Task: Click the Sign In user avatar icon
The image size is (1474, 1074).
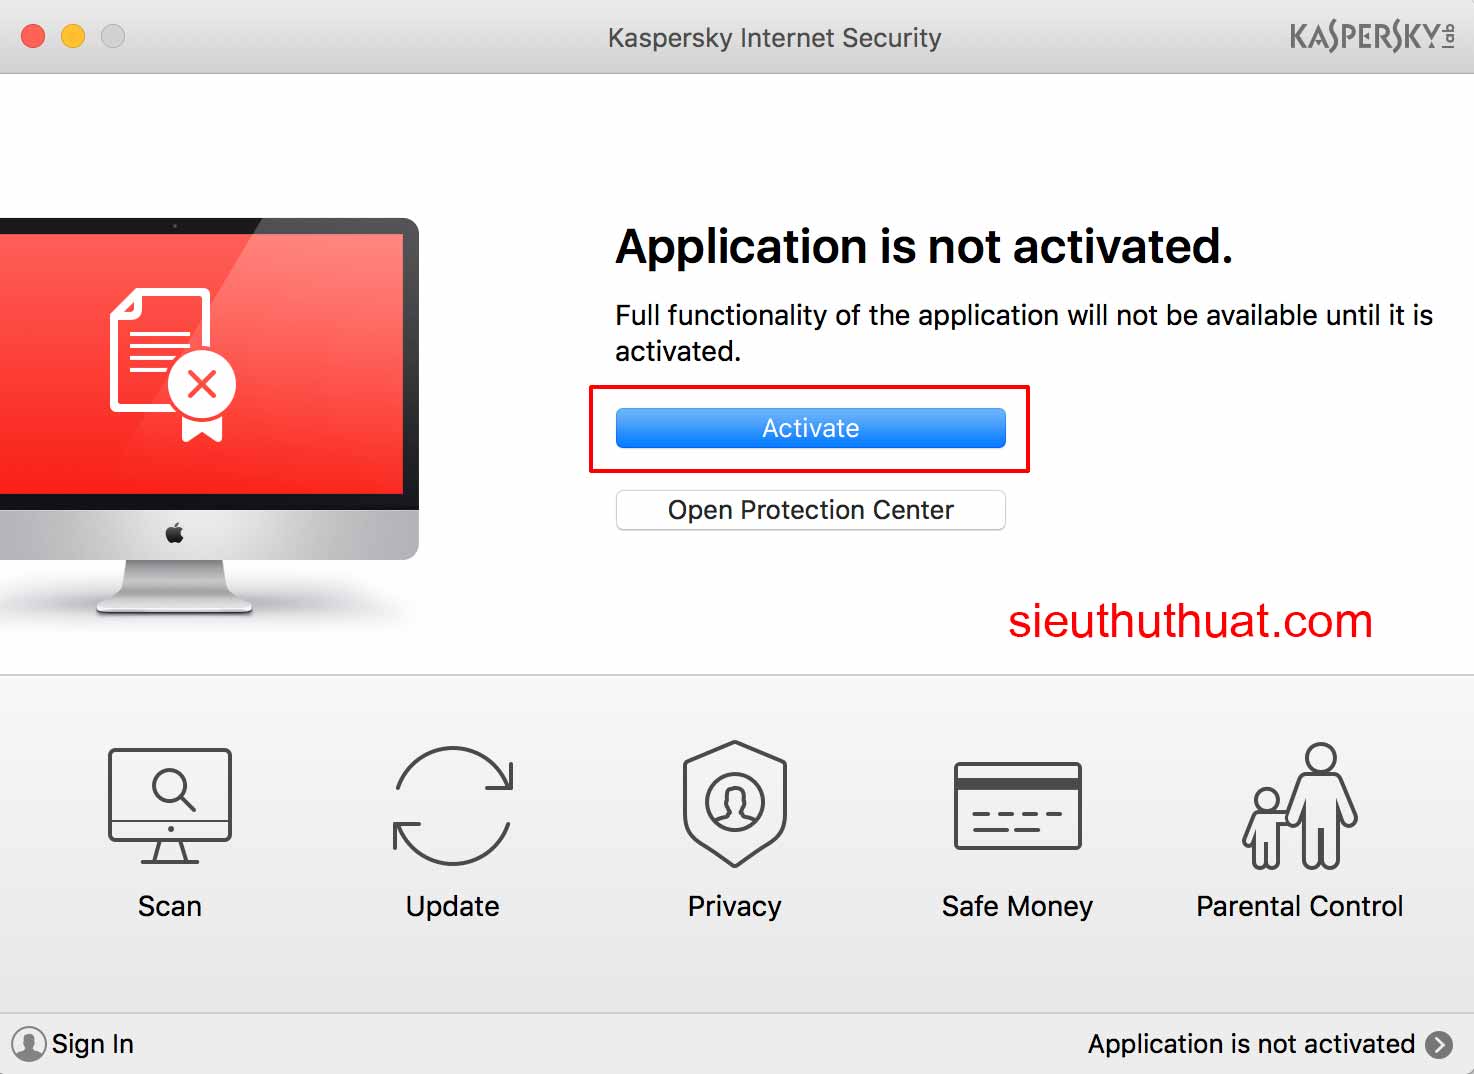Action: click(x=29, y=1044)
